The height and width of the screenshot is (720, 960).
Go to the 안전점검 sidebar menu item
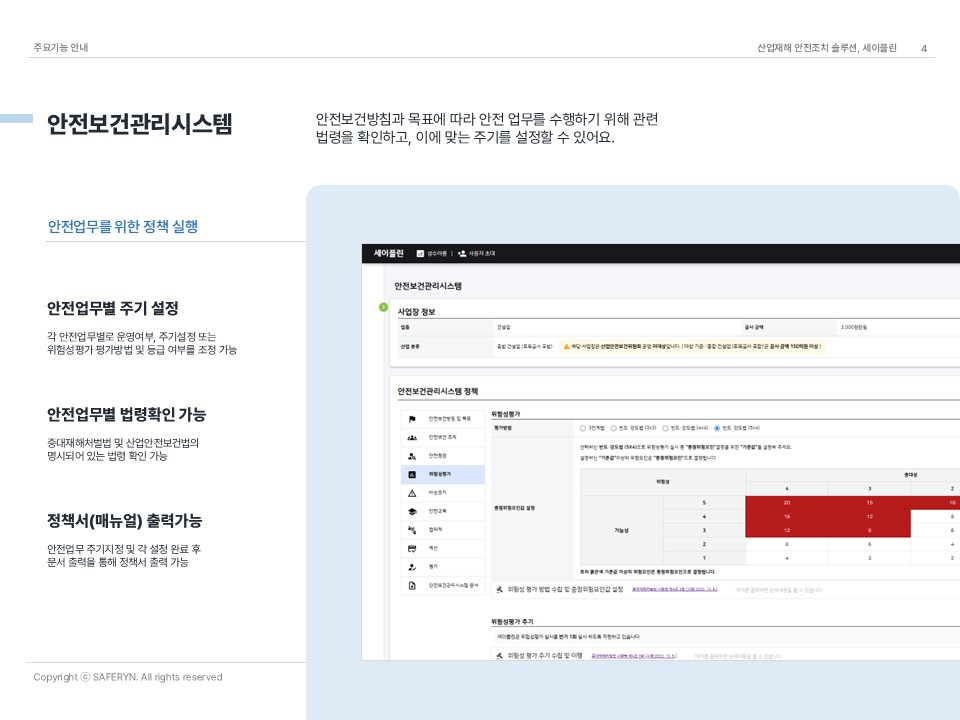click(442, 456)
